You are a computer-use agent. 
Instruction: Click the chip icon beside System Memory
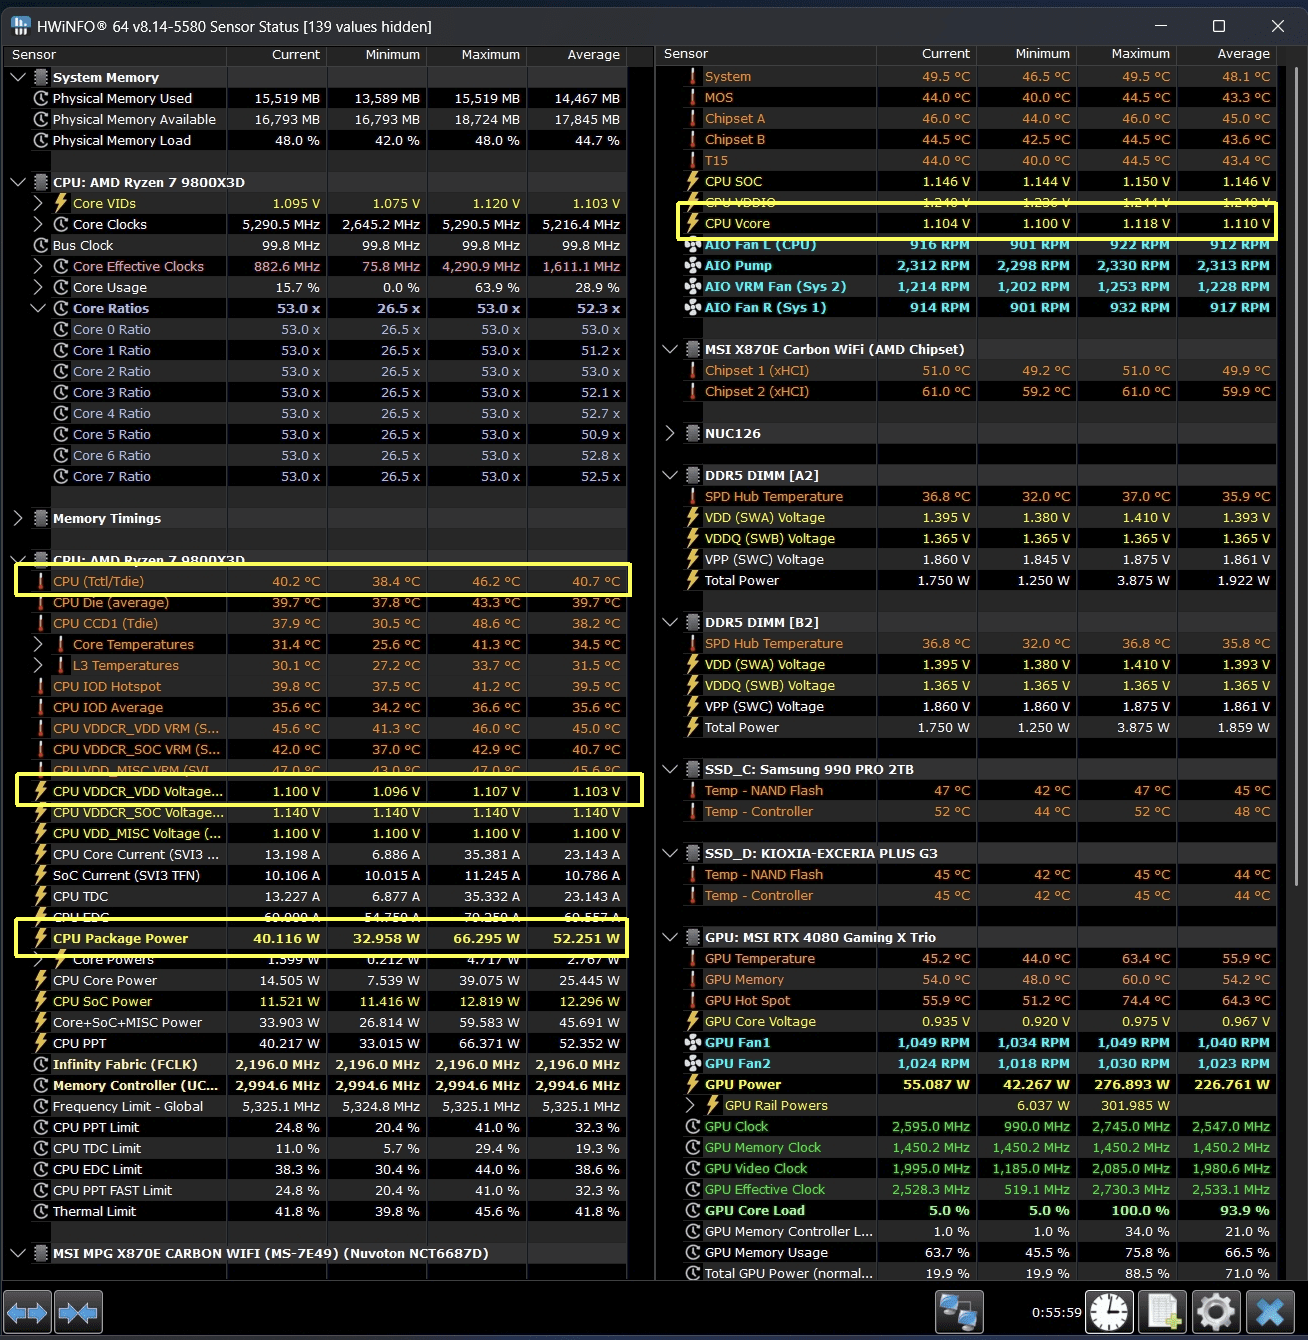41,77
